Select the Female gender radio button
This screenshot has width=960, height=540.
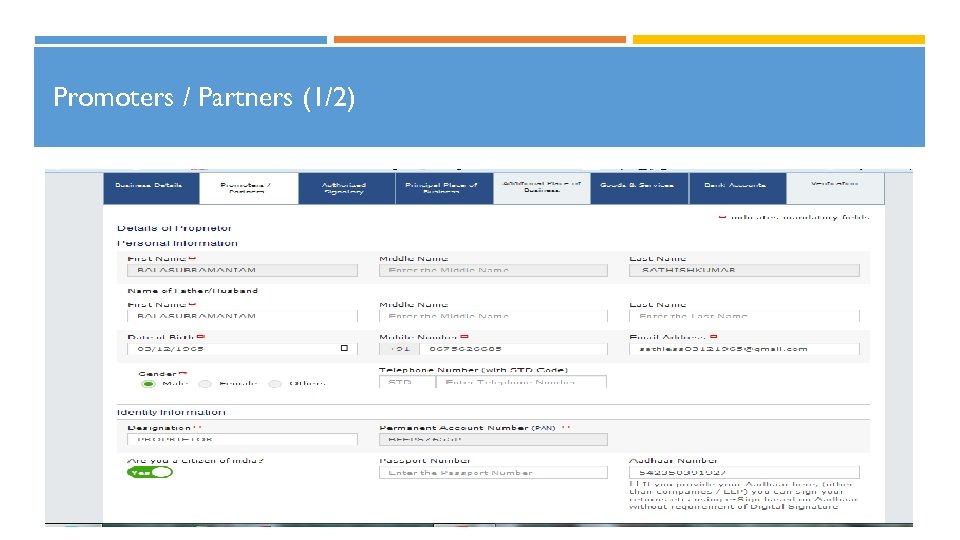204,384
